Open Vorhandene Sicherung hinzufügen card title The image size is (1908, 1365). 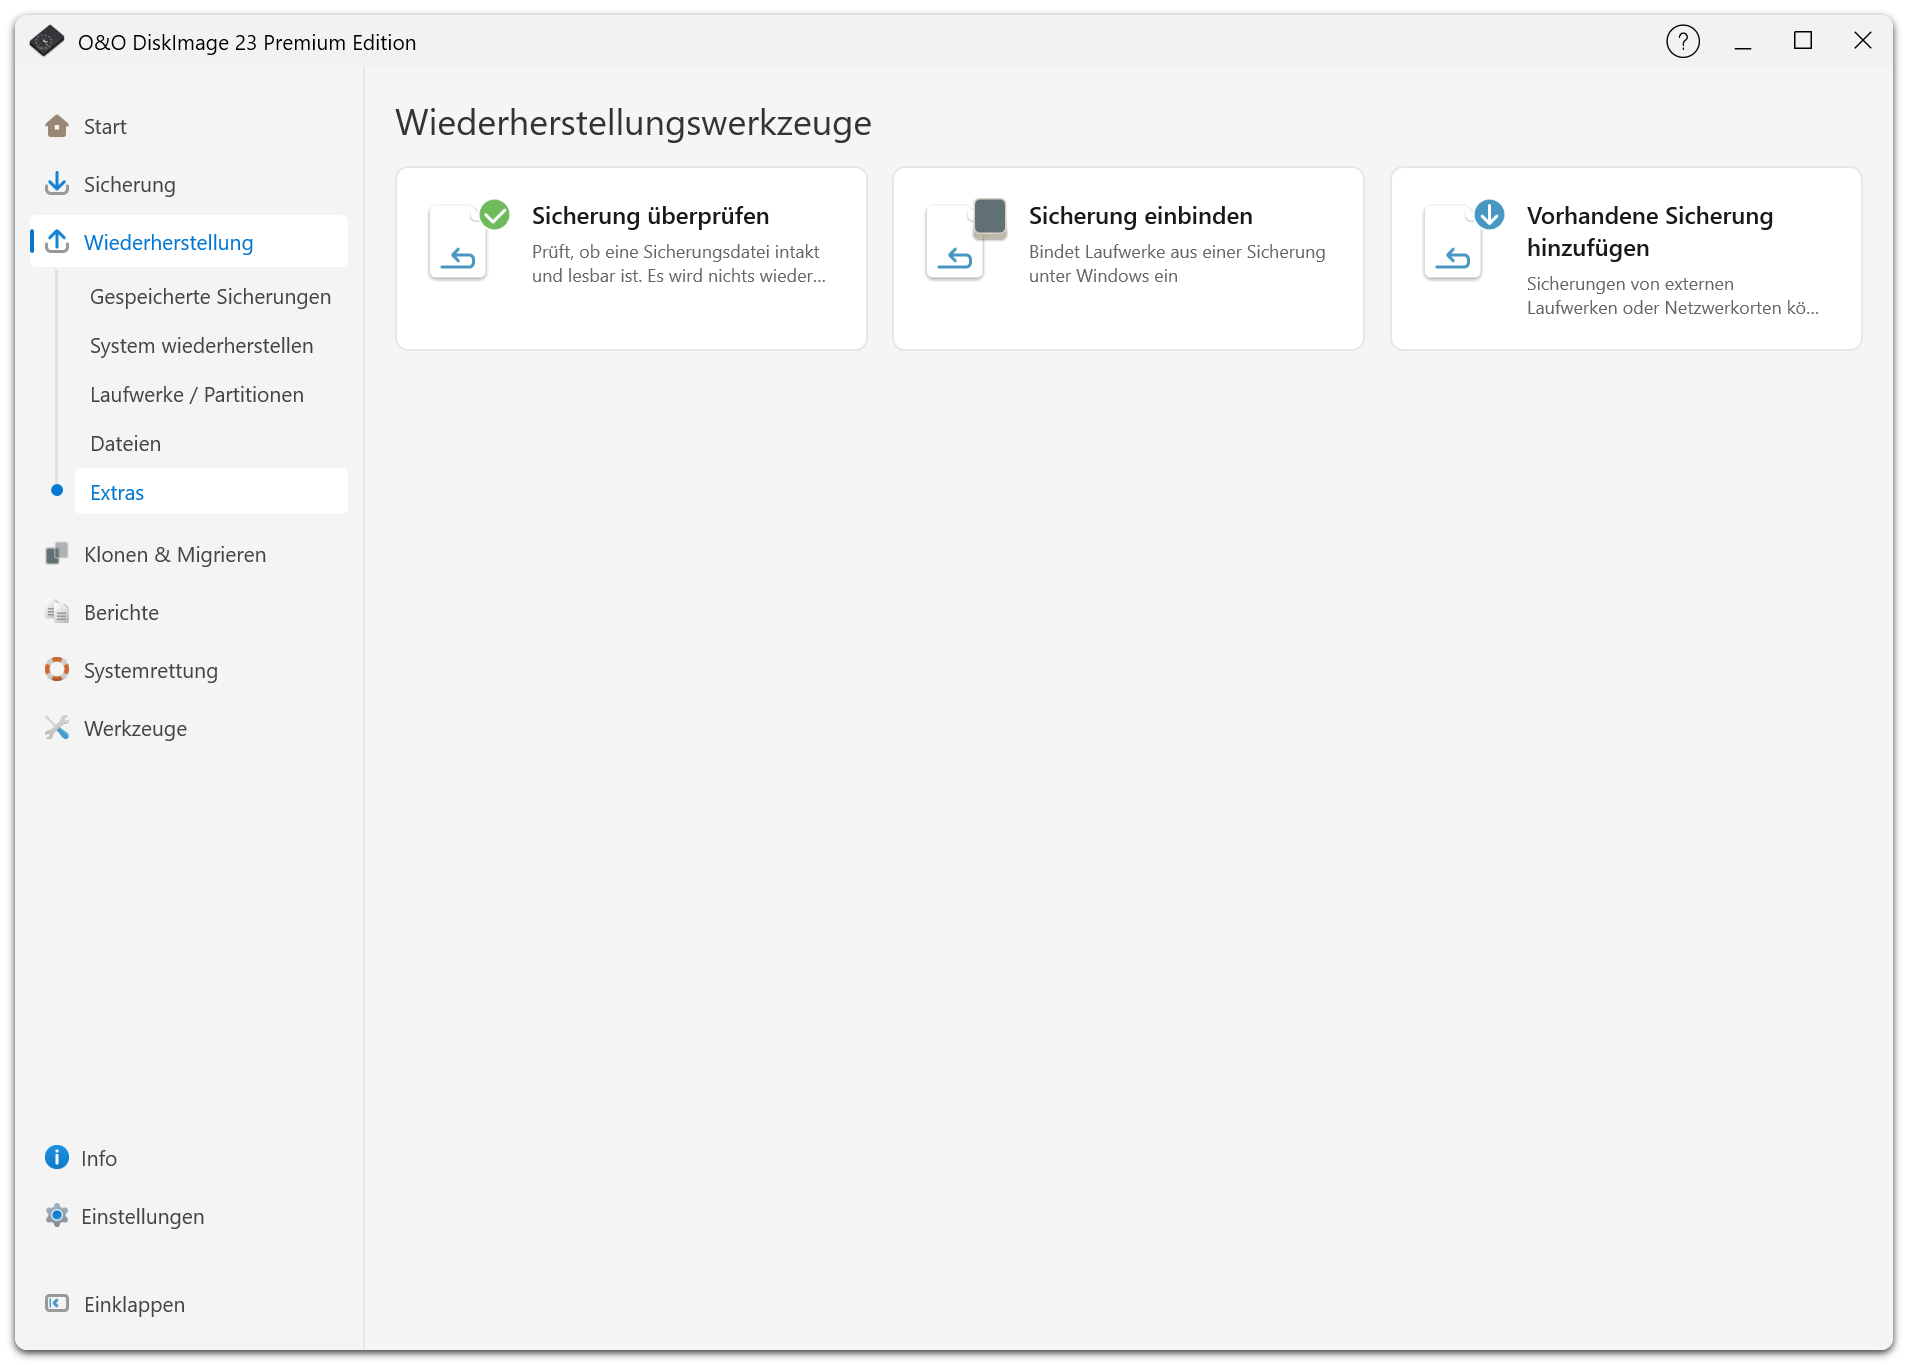(x=1649, y=232)
